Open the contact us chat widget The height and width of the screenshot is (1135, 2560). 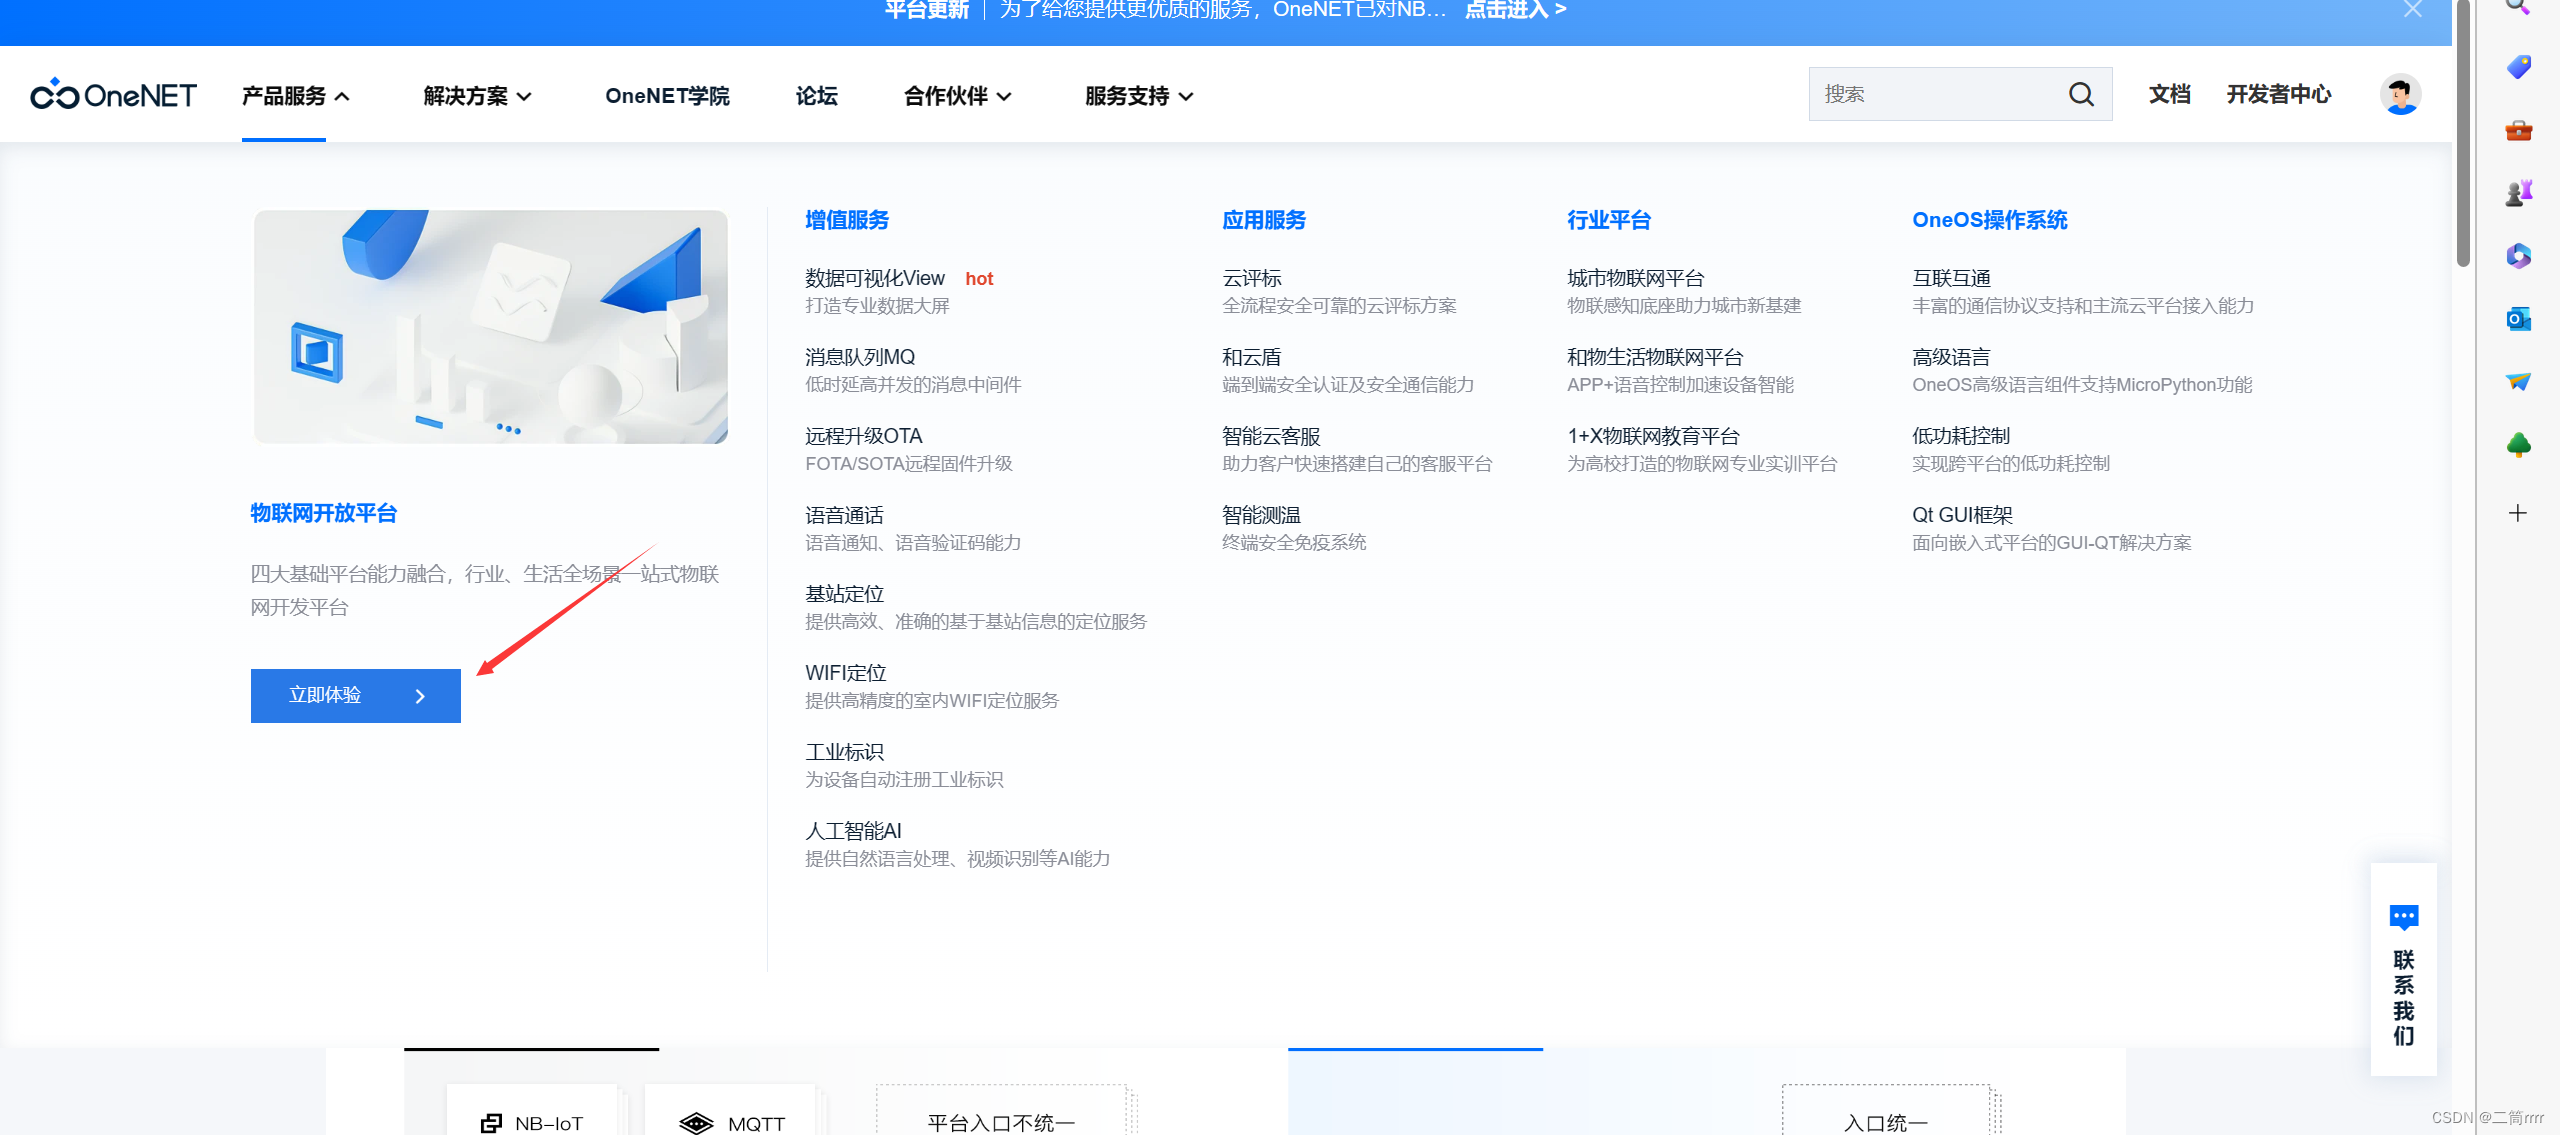[2403, 970]
